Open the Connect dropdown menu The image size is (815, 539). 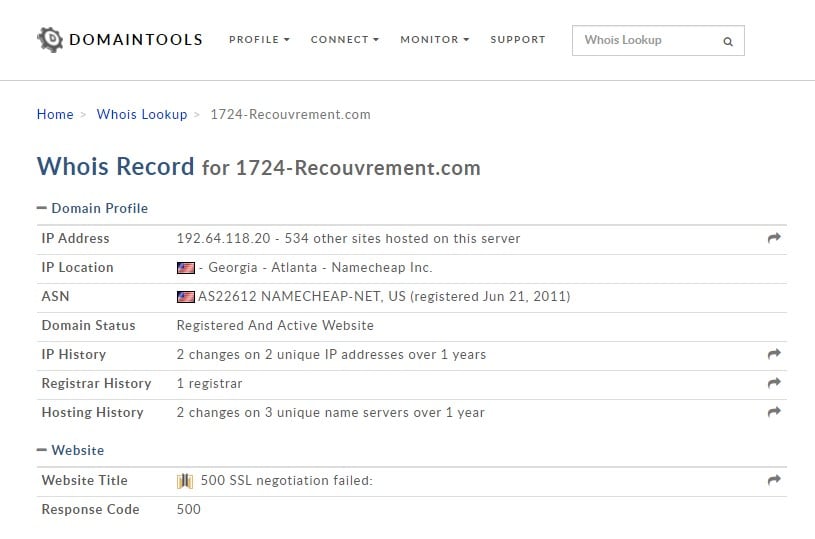pos(345,40)
